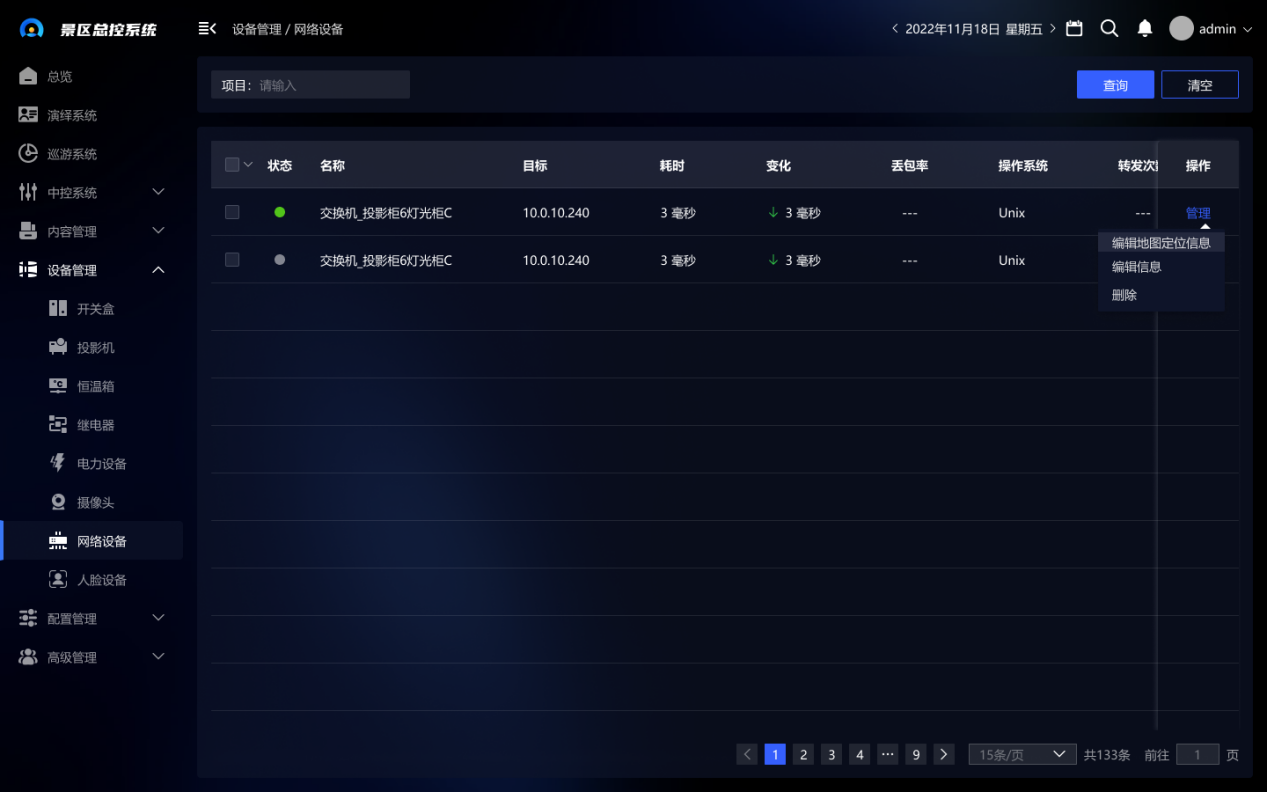The height and width of the screenshot is (792, 1267).
Task: Click the sidebar collapse menu icon
Action: pos(207,29)
